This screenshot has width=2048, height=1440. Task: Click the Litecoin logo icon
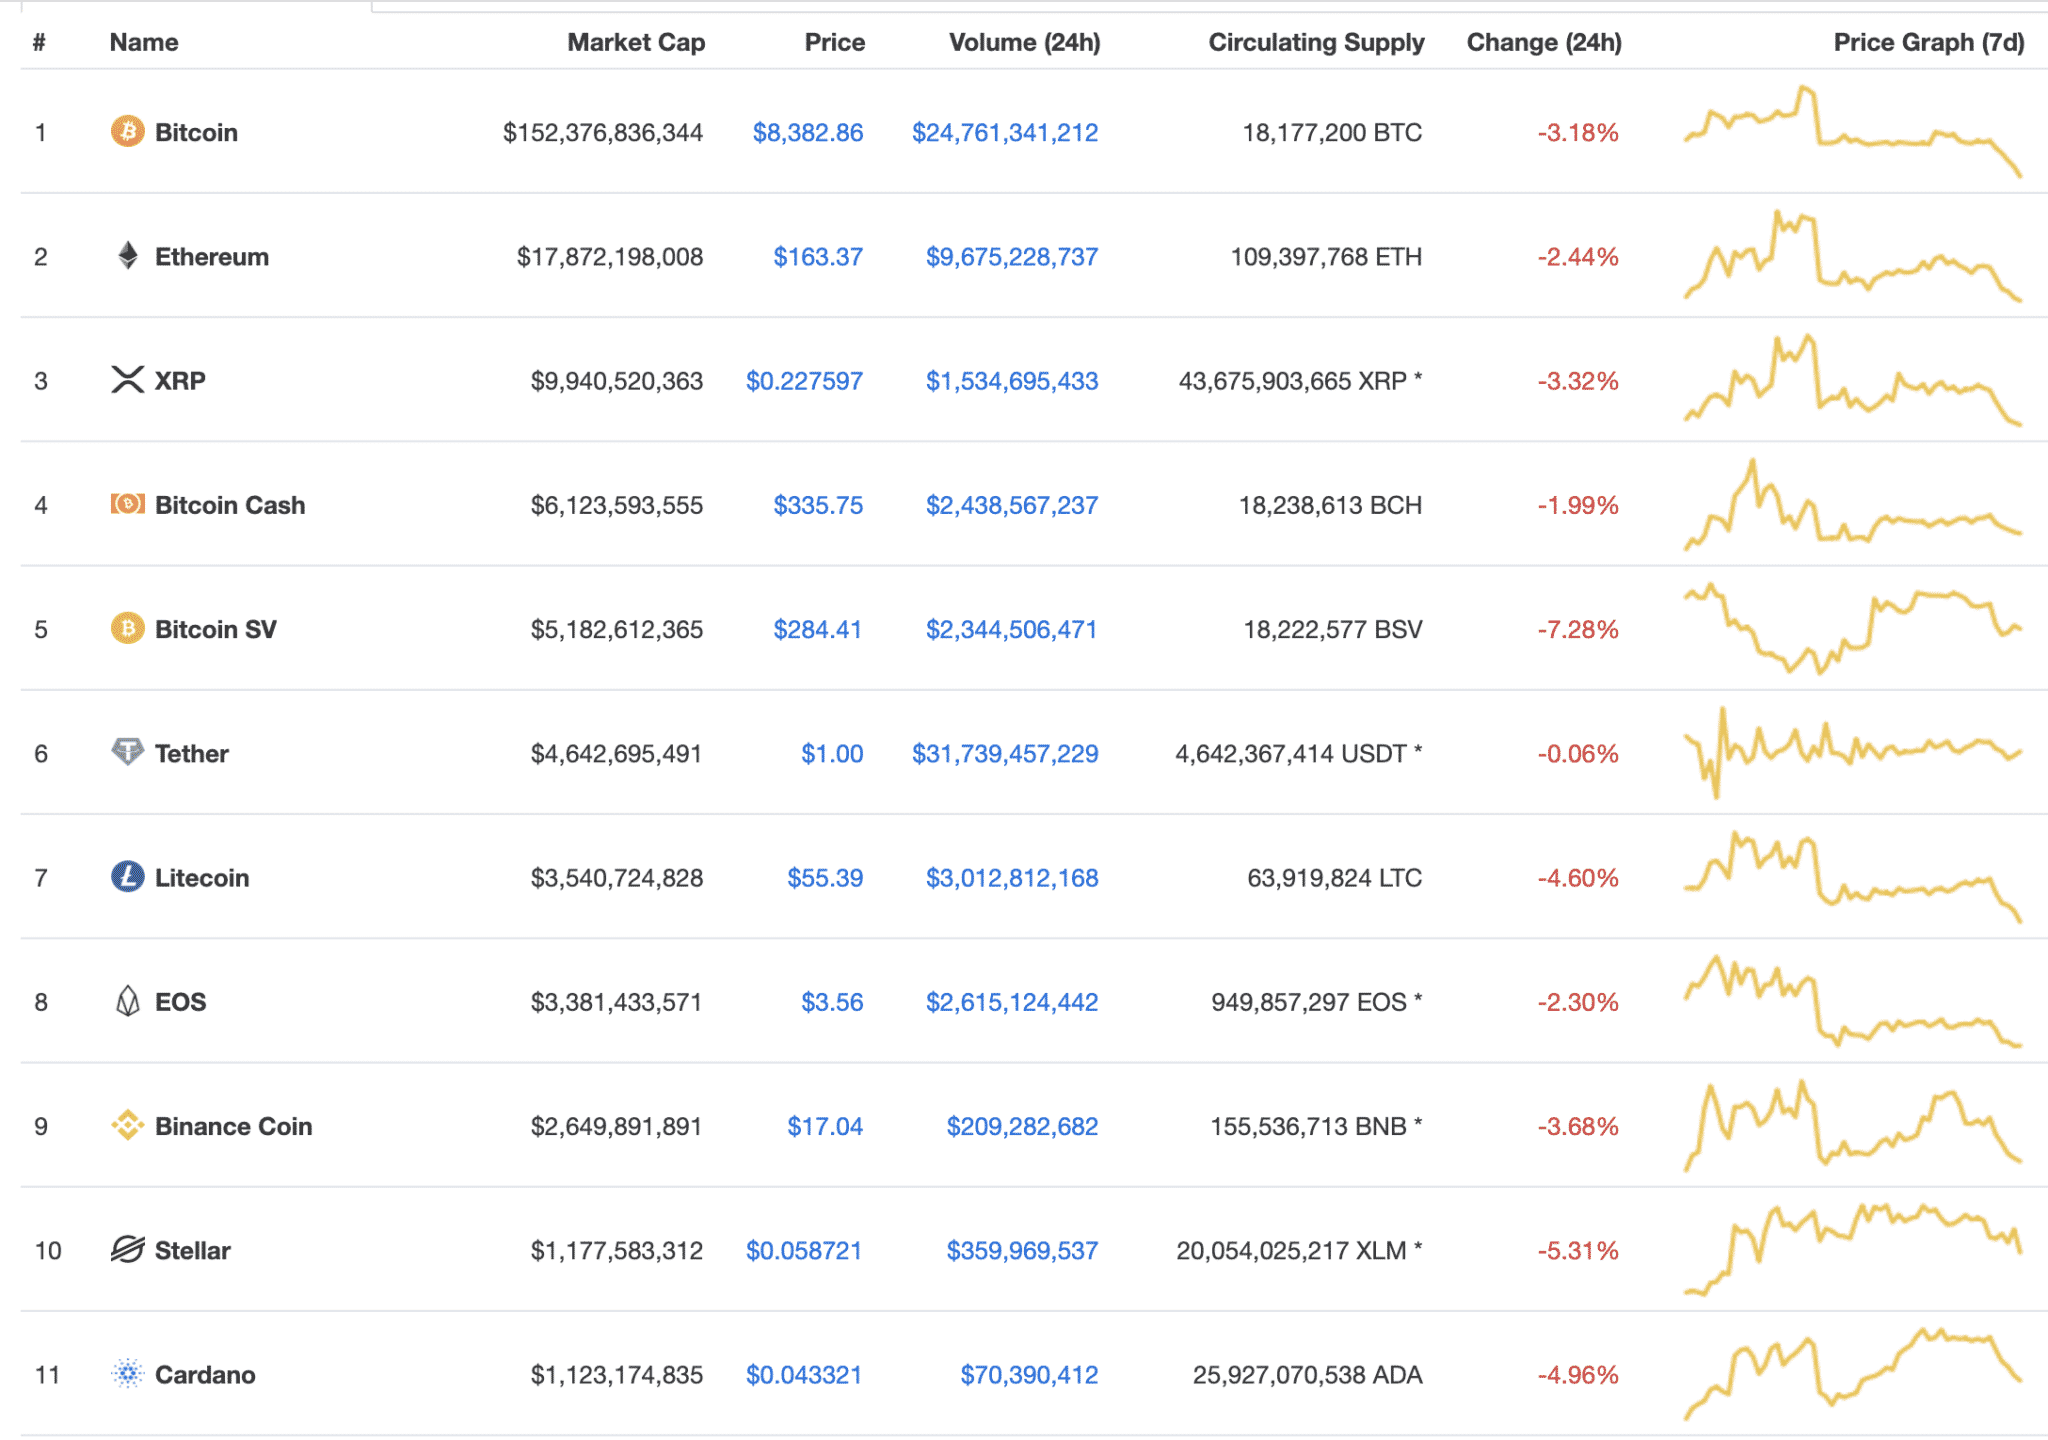127,877
